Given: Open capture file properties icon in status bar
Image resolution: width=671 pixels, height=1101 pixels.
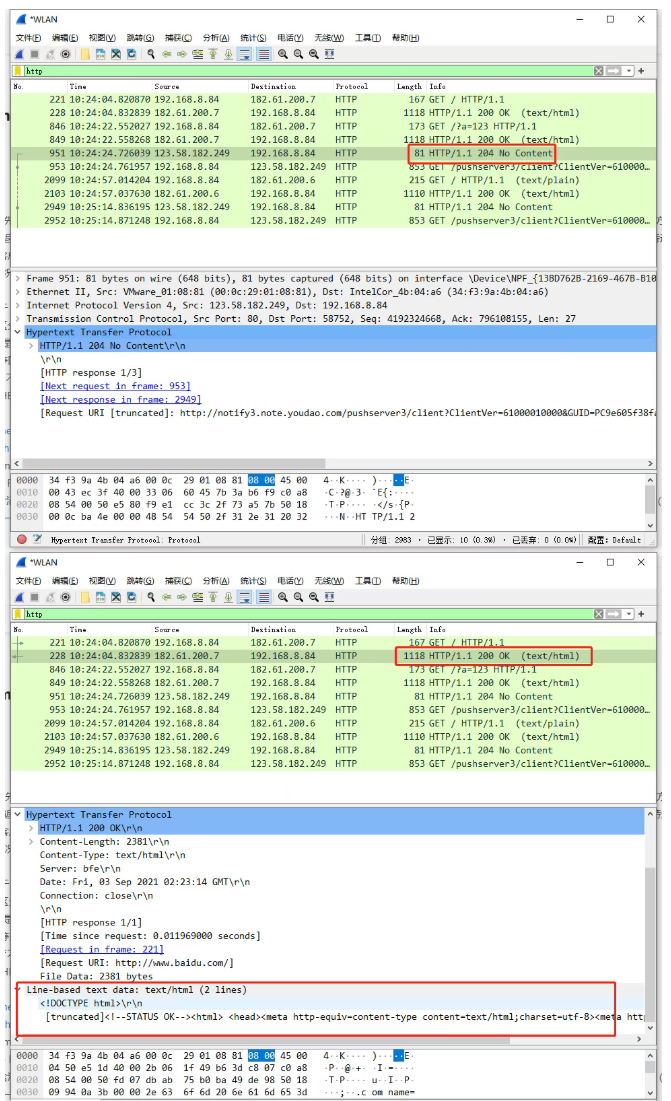Looking at the screenshot, I should click(x=37, y=539).
